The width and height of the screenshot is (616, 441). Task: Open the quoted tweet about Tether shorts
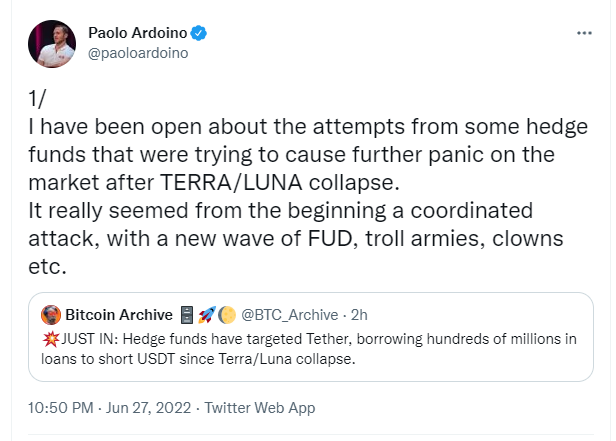(x=311, y=337)
